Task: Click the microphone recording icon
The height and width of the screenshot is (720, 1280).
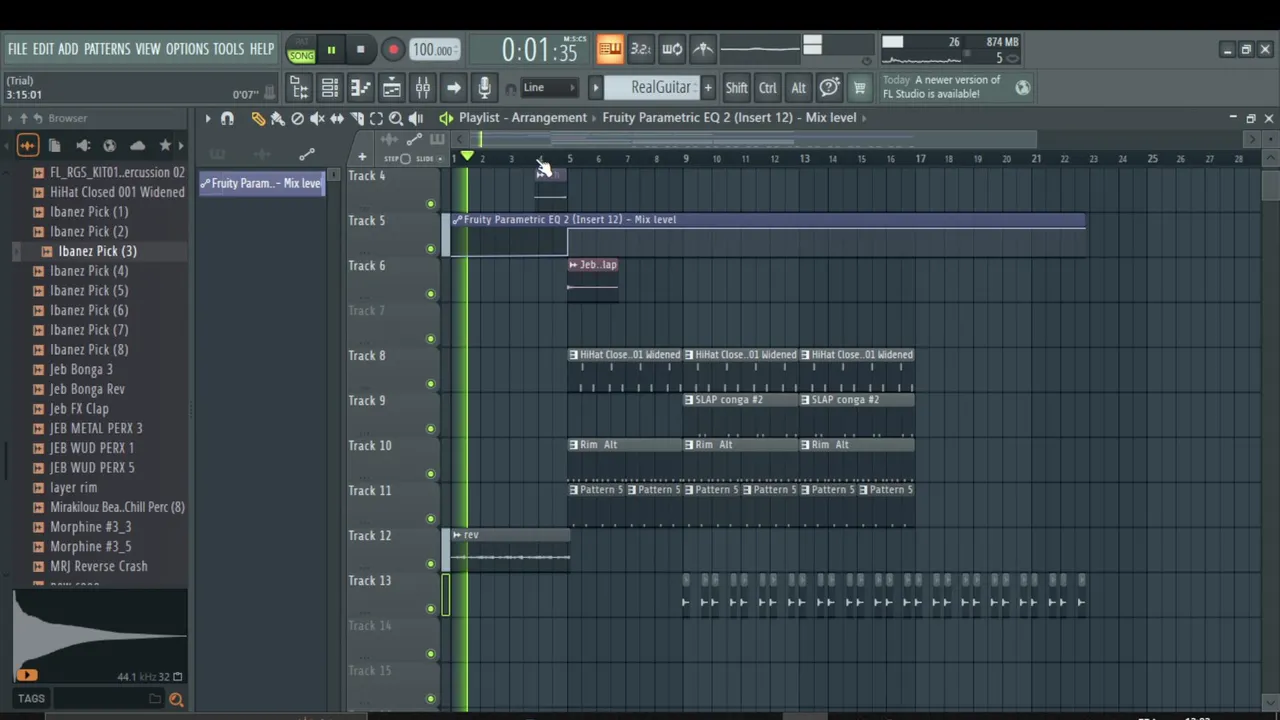Action: point(485,88)
